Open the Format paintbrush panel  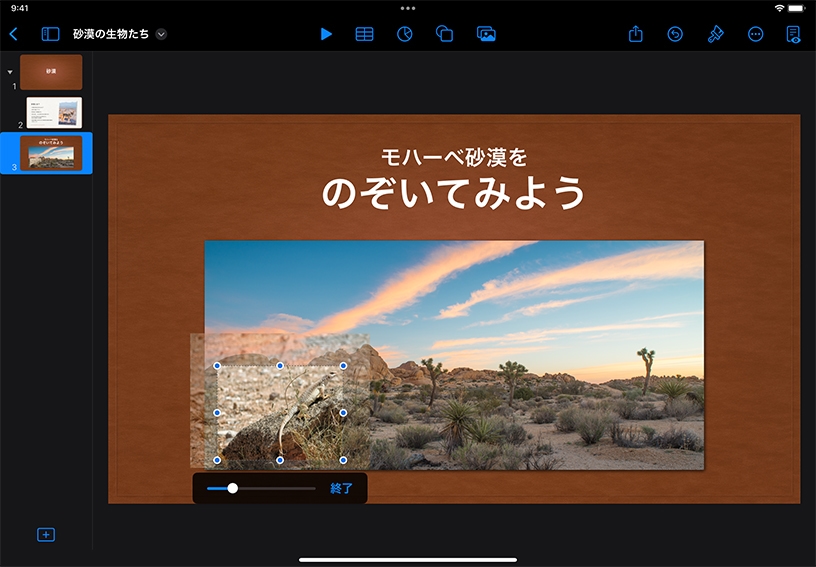click(715, 34)
